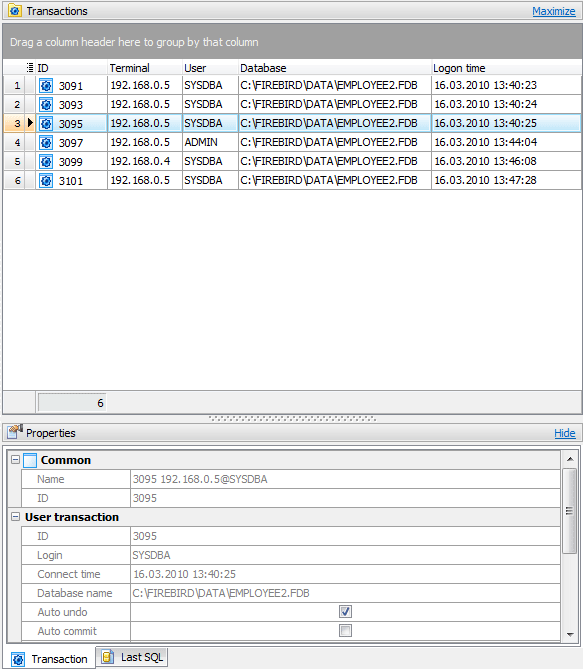Screen dimensions: 583x669
Task: Uncheck the Auto undo checkbox
Action: pyautogui.click(x=345, y=611)
